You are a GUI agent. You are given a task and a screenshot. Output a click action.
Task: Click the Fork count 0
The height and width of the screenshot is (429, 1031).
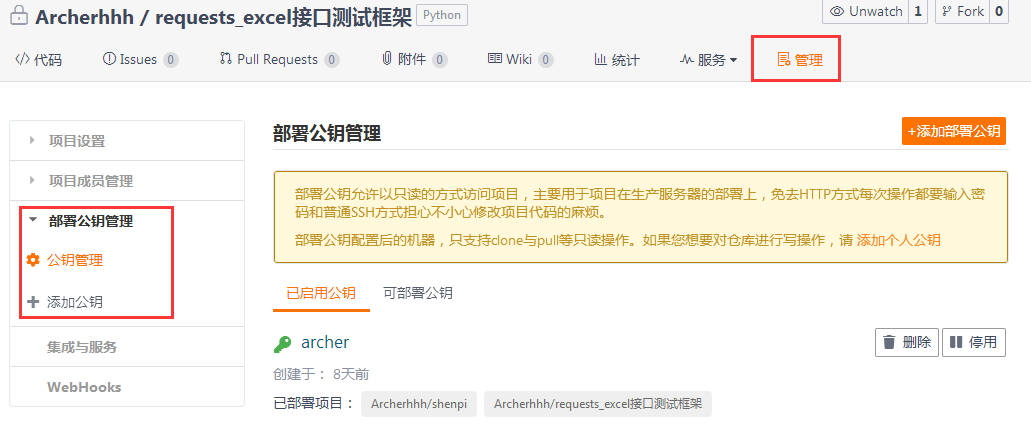pos(999,12)
